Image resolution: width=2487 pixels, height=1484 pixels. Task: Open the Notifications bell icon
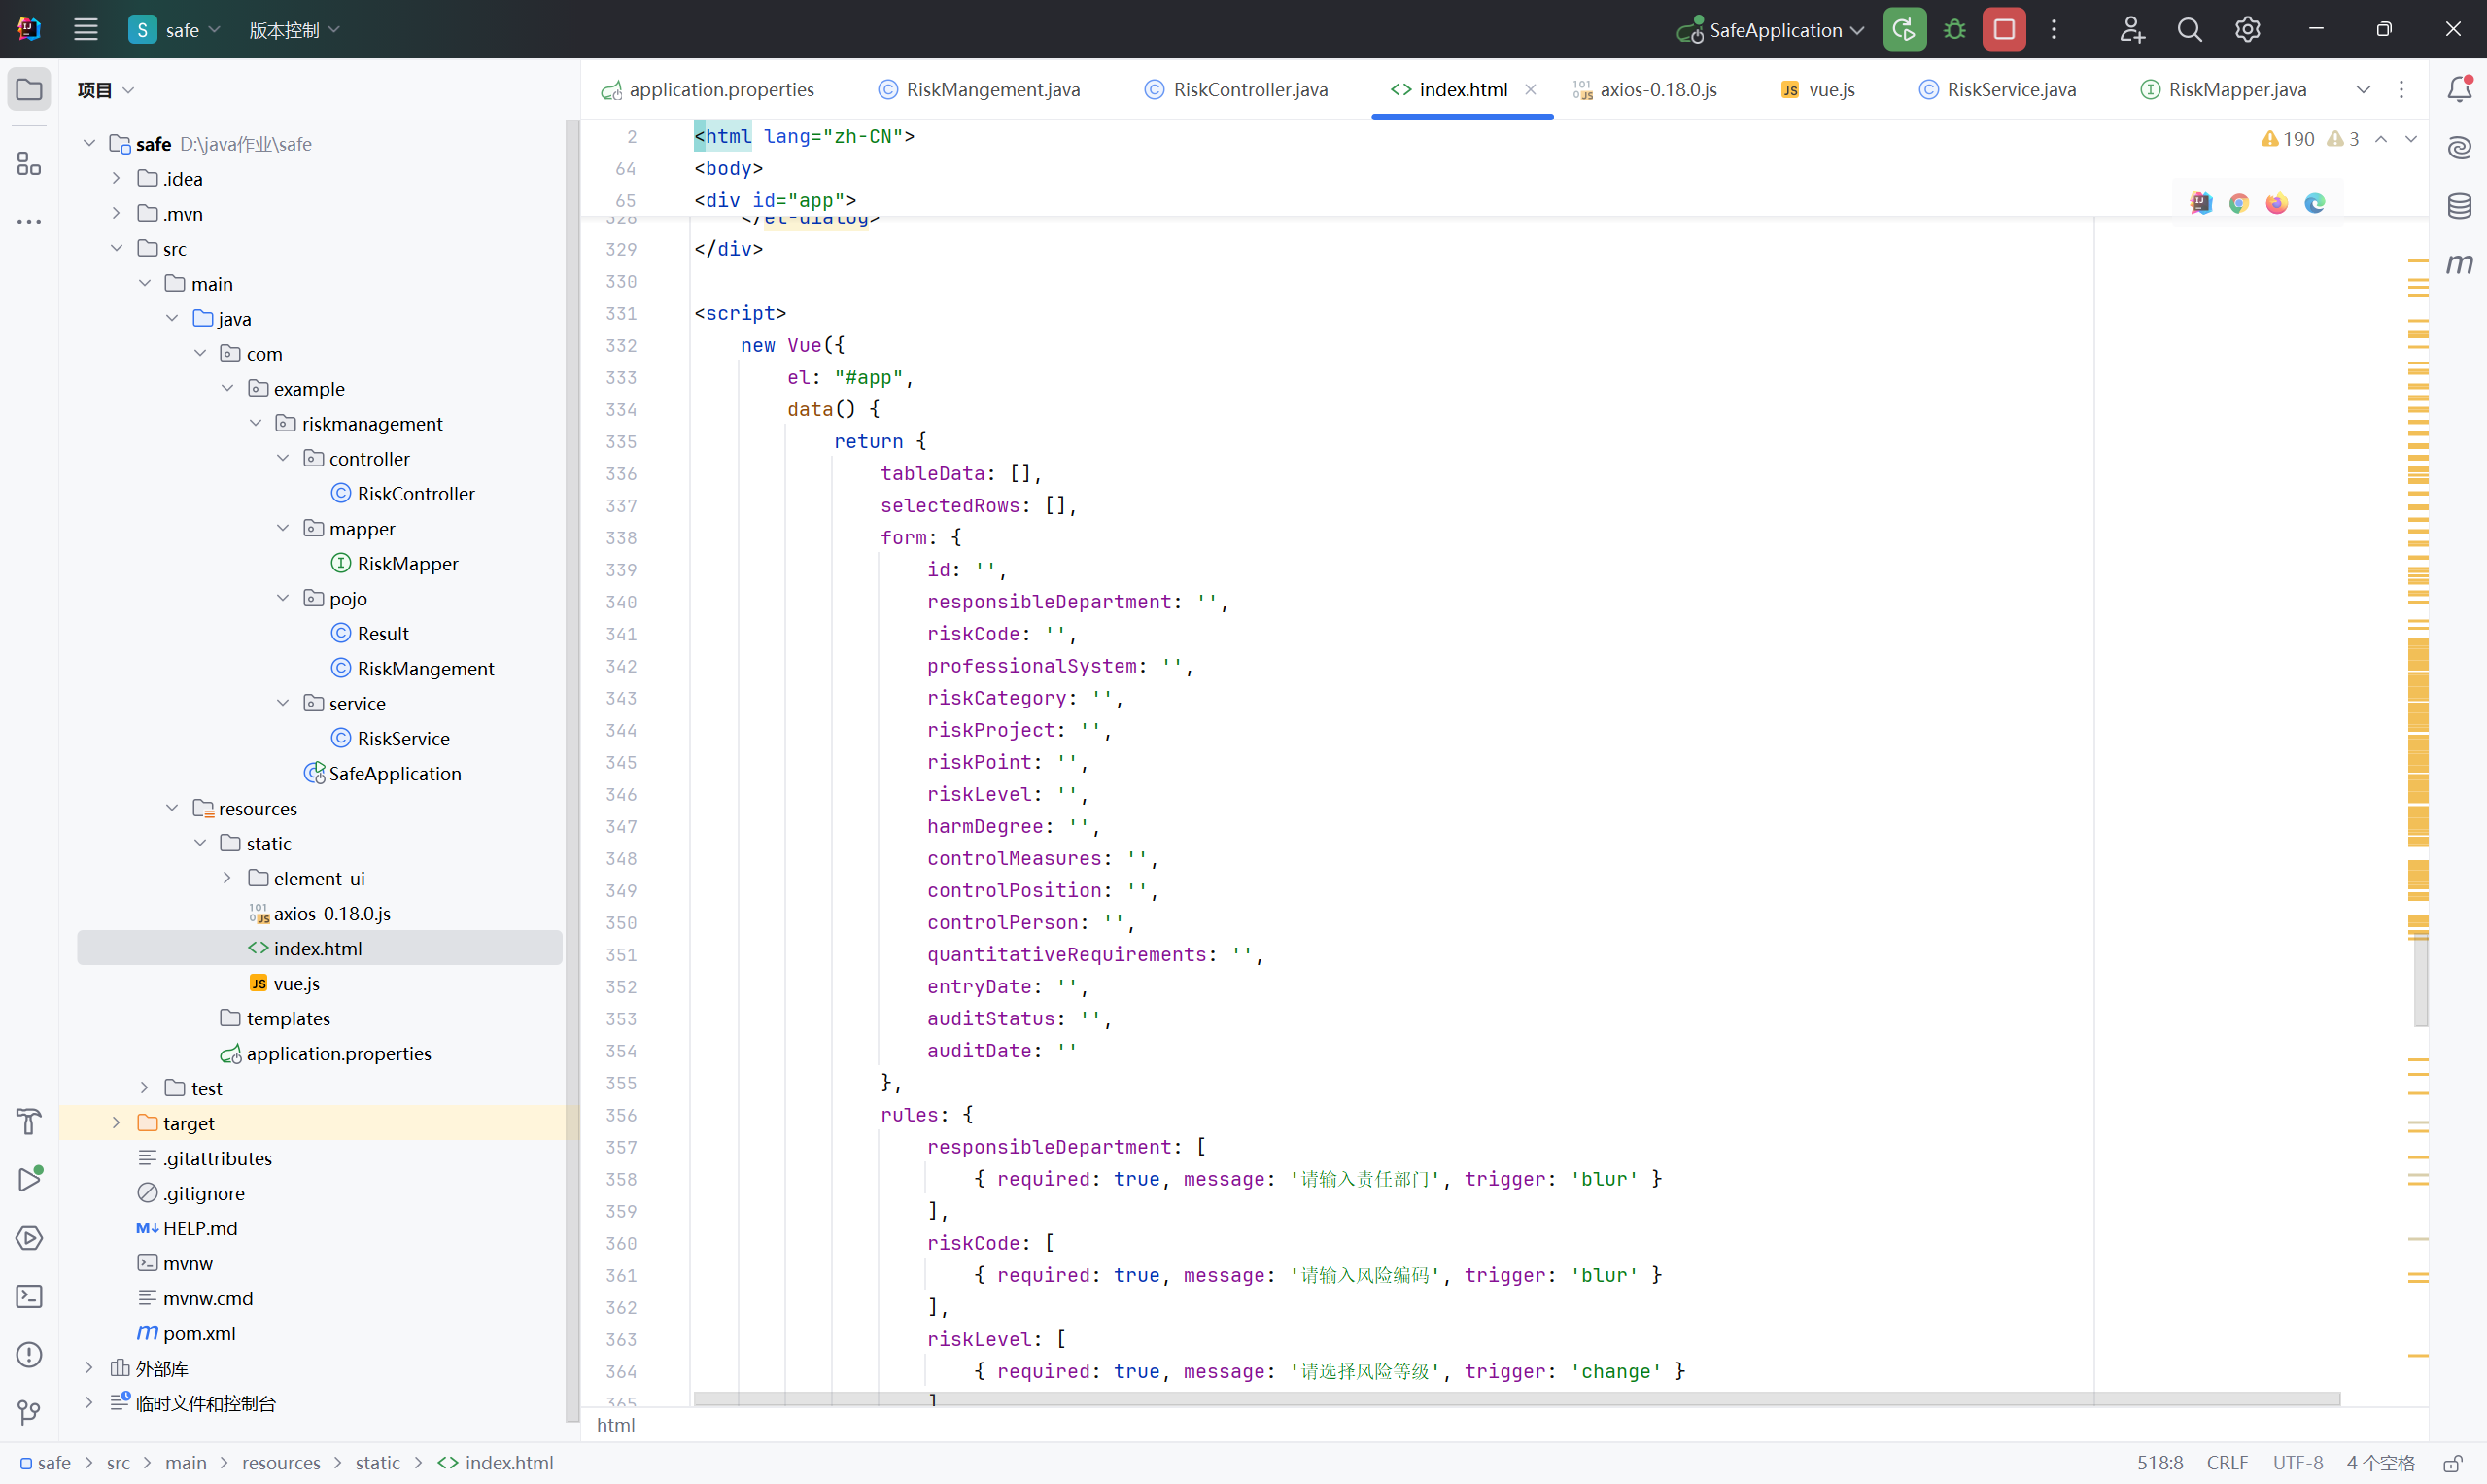click(x=2459, y=90)
